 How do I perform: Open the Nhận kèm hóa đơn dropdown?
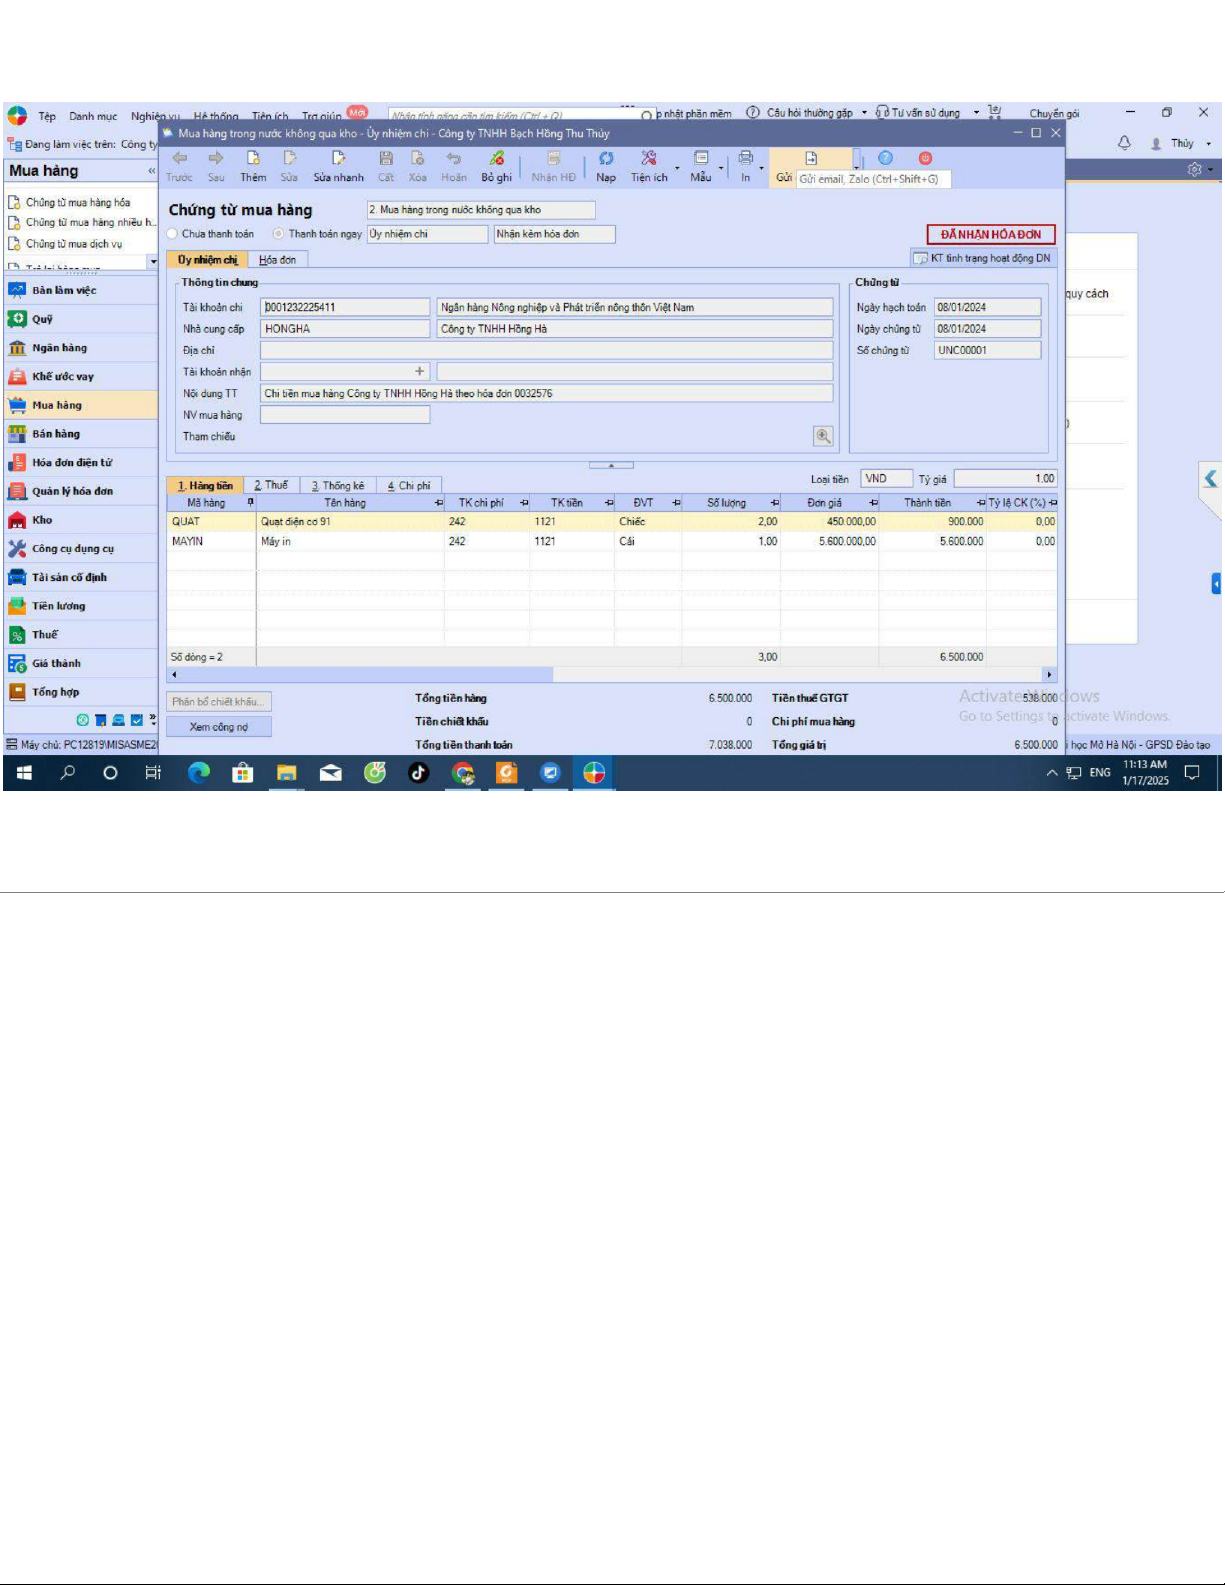pyautogui.click(x=554, y=234)
